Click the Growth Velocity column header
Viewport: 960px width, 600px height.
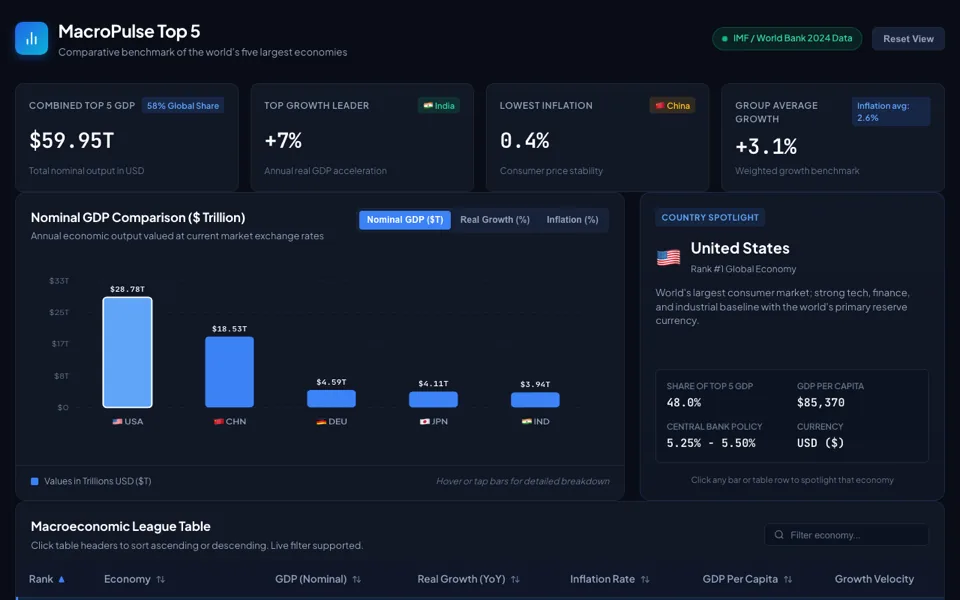click(x=874, y=579)
